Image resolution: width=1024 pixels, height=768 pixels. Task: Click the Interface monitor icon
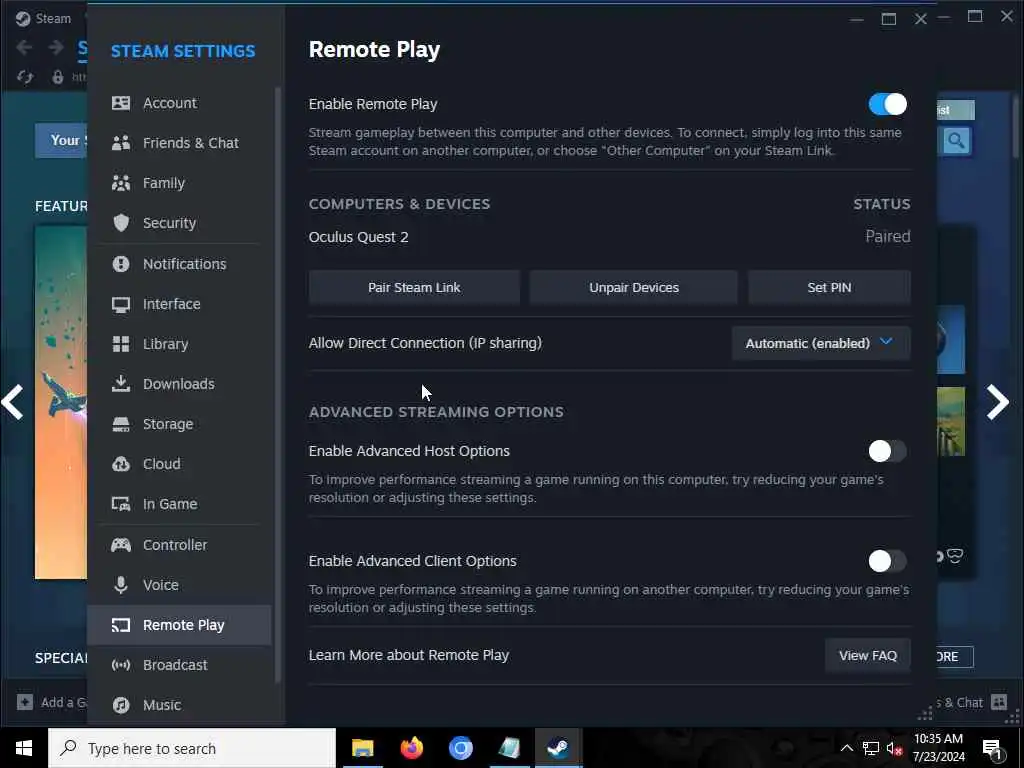click(121, 304)
